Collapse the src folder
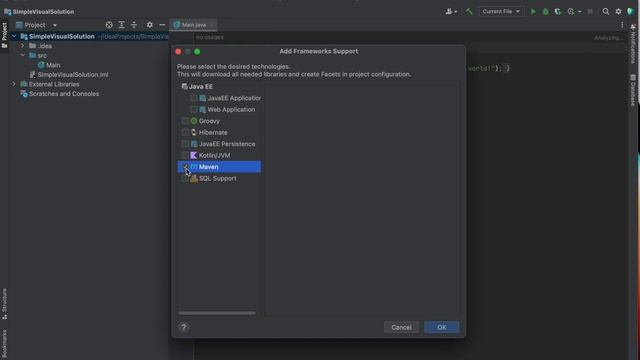Screen dimensions: 640x360 (23, 55)
